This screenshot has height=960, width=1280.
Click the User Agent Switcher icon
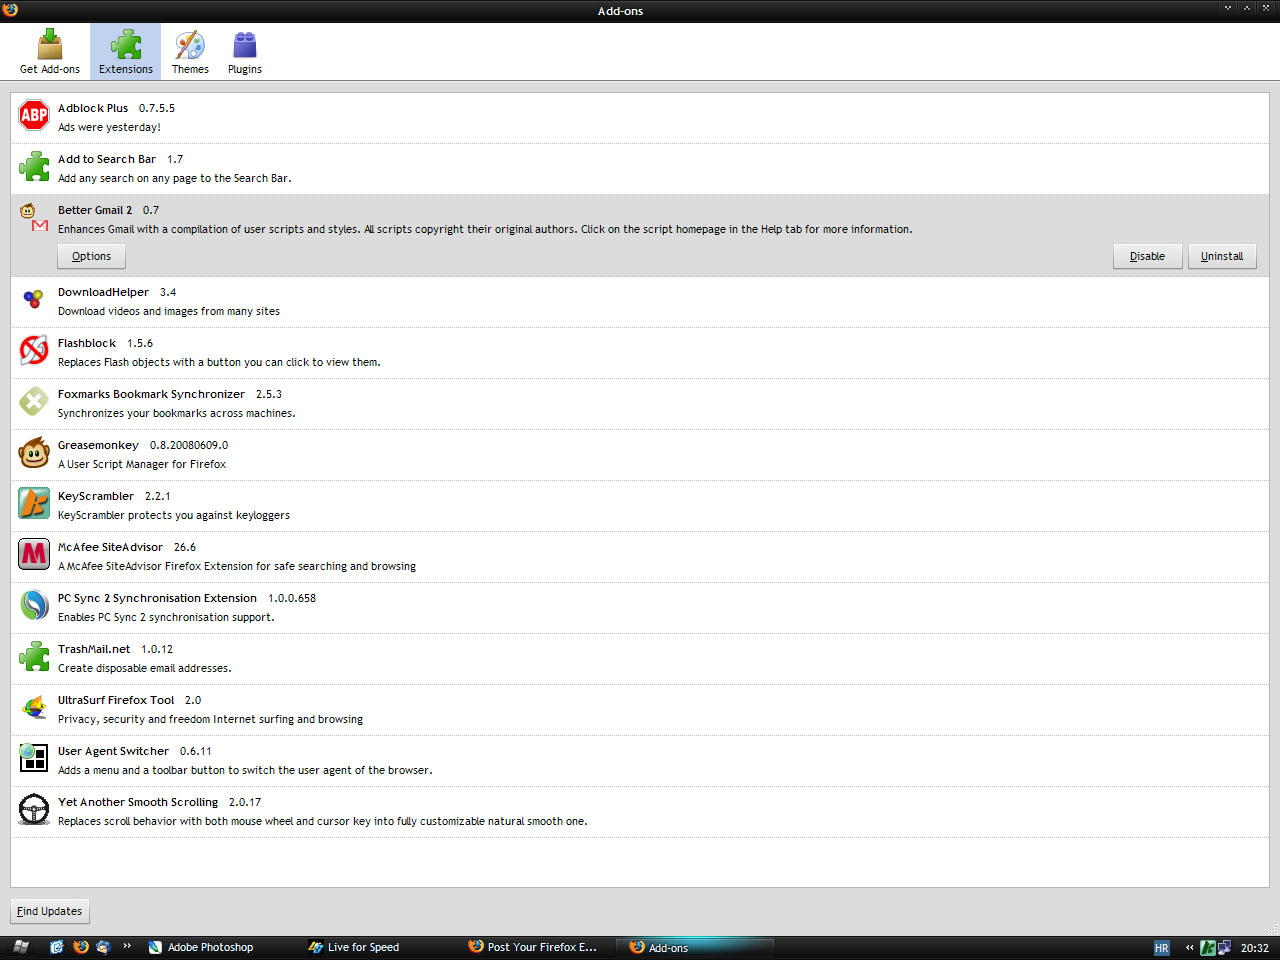click(34, 759)
